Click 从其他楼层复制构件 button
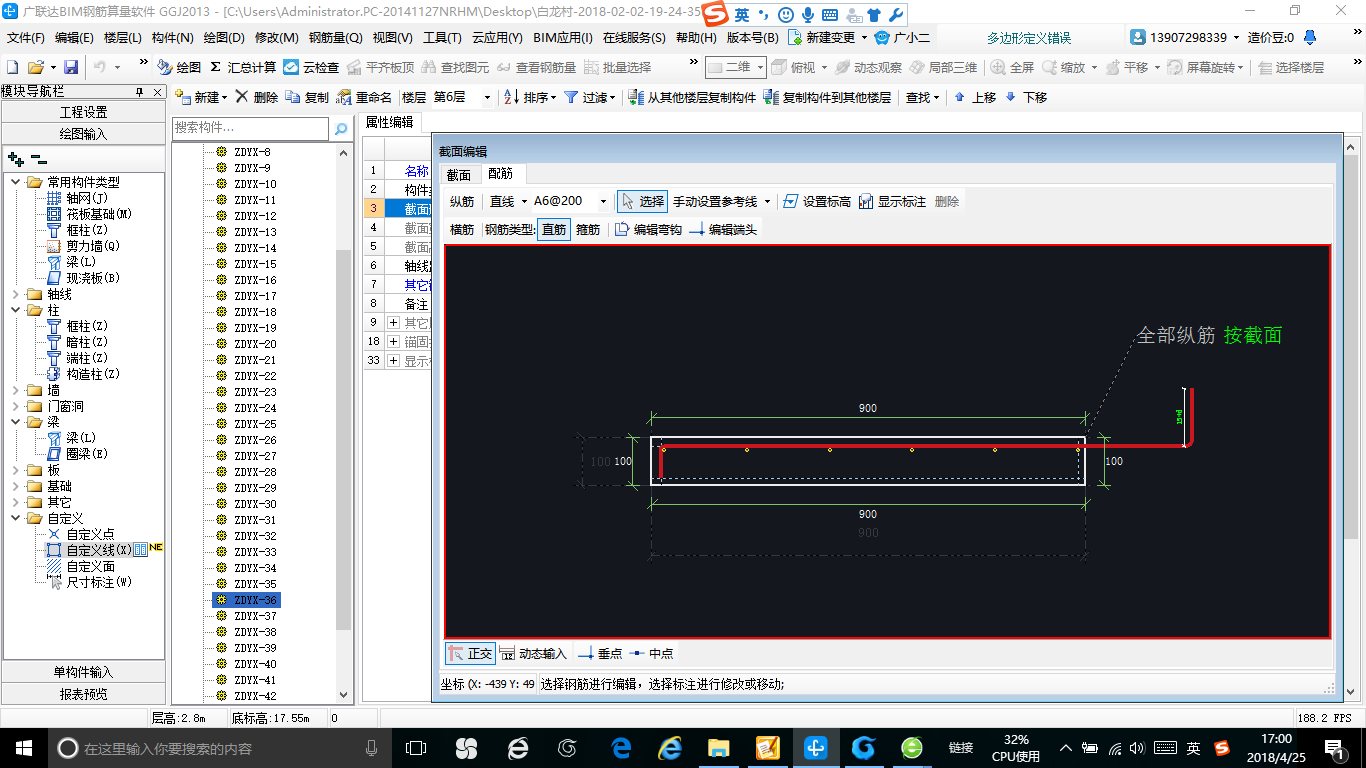The height and width of the screenshot is (768, 1366). [692, 97]
